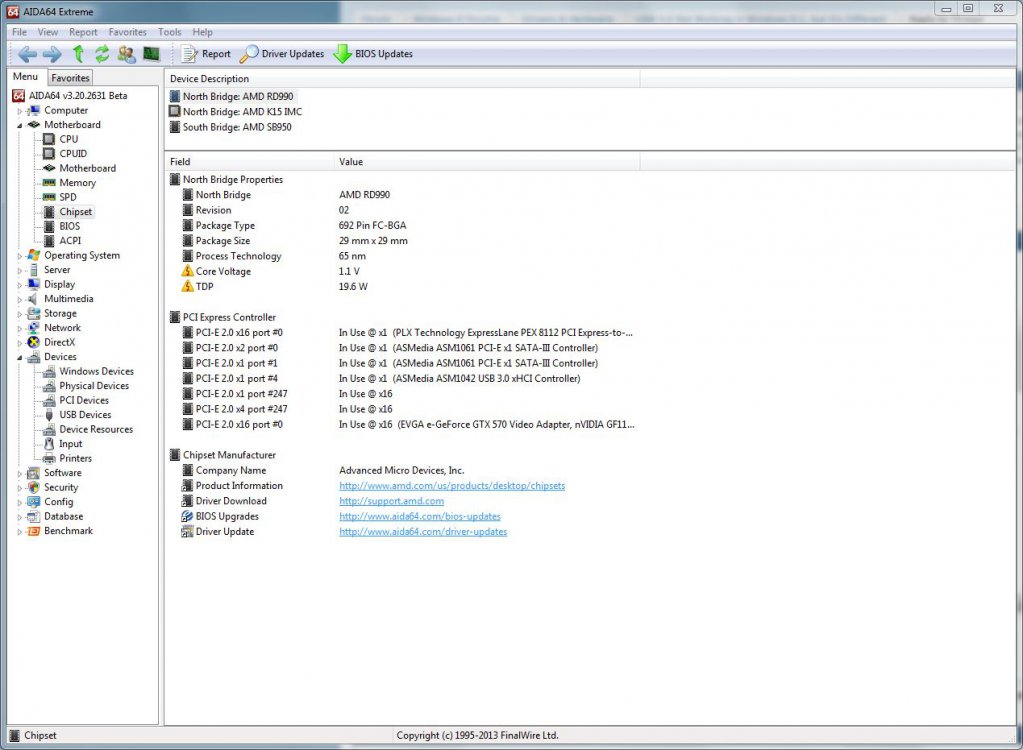
Task: Open the Favorites menu
Action: point(127,32)
